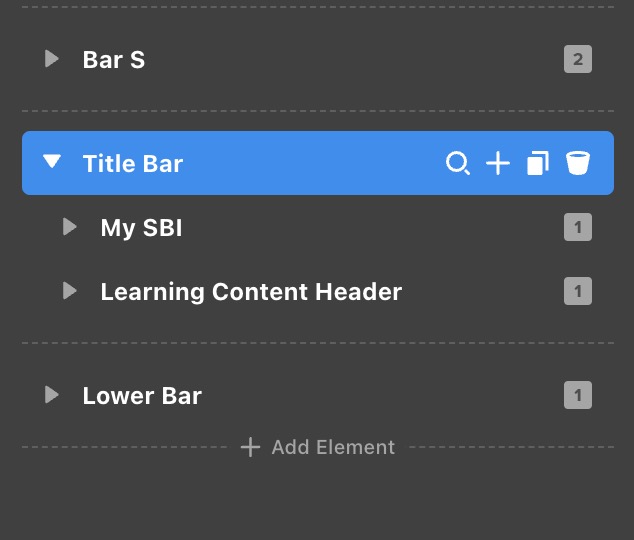
Task: Delete Title Bar using the trash icon
Action: tap(578, 163)
